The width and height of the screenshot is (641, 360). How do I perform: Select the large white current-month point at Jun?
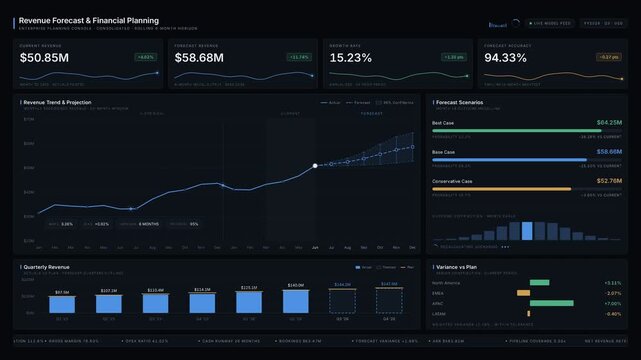[x=315, y=165]
